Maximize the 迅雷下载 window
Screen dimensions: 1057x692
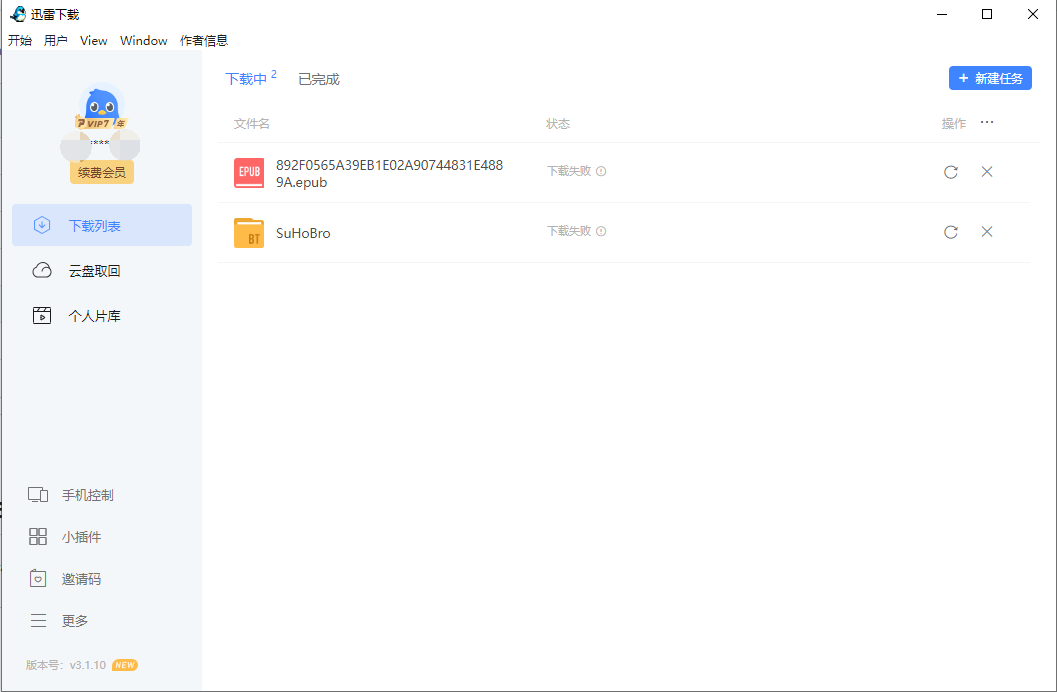[x=987, y=14]
